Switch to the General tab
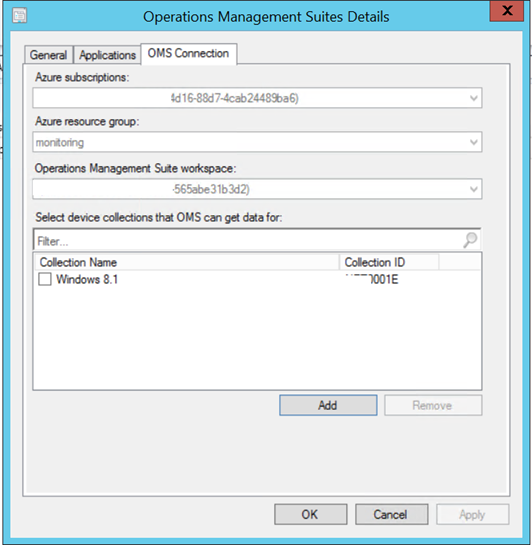 point(48,55)
